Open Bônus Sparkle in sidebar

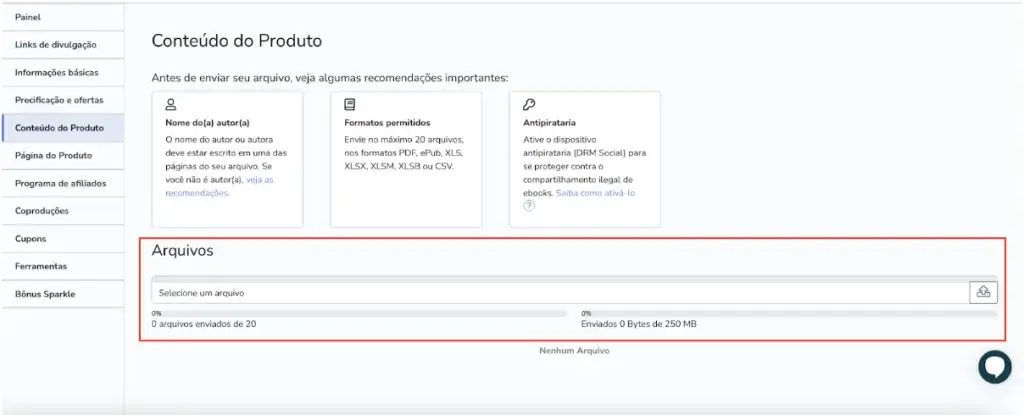[45, 294]
